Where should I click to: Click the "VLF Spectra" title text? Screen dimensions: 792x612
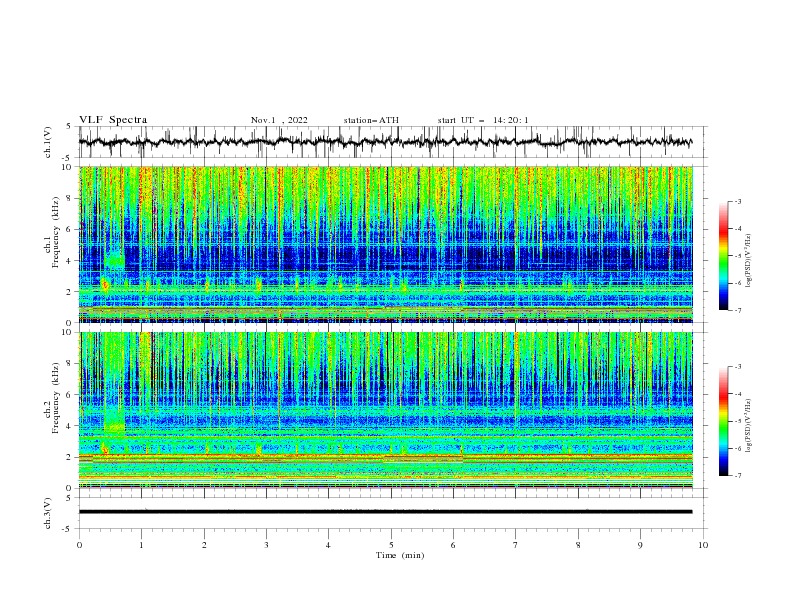[x=113, y=120]
